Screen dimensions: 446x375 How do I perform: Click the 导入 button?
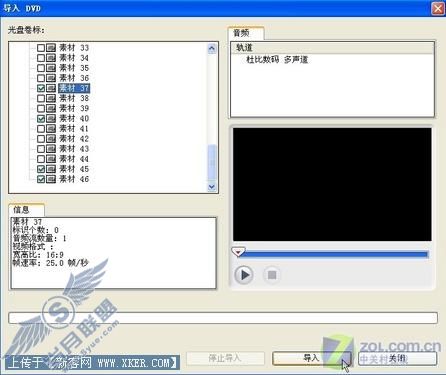312,358
